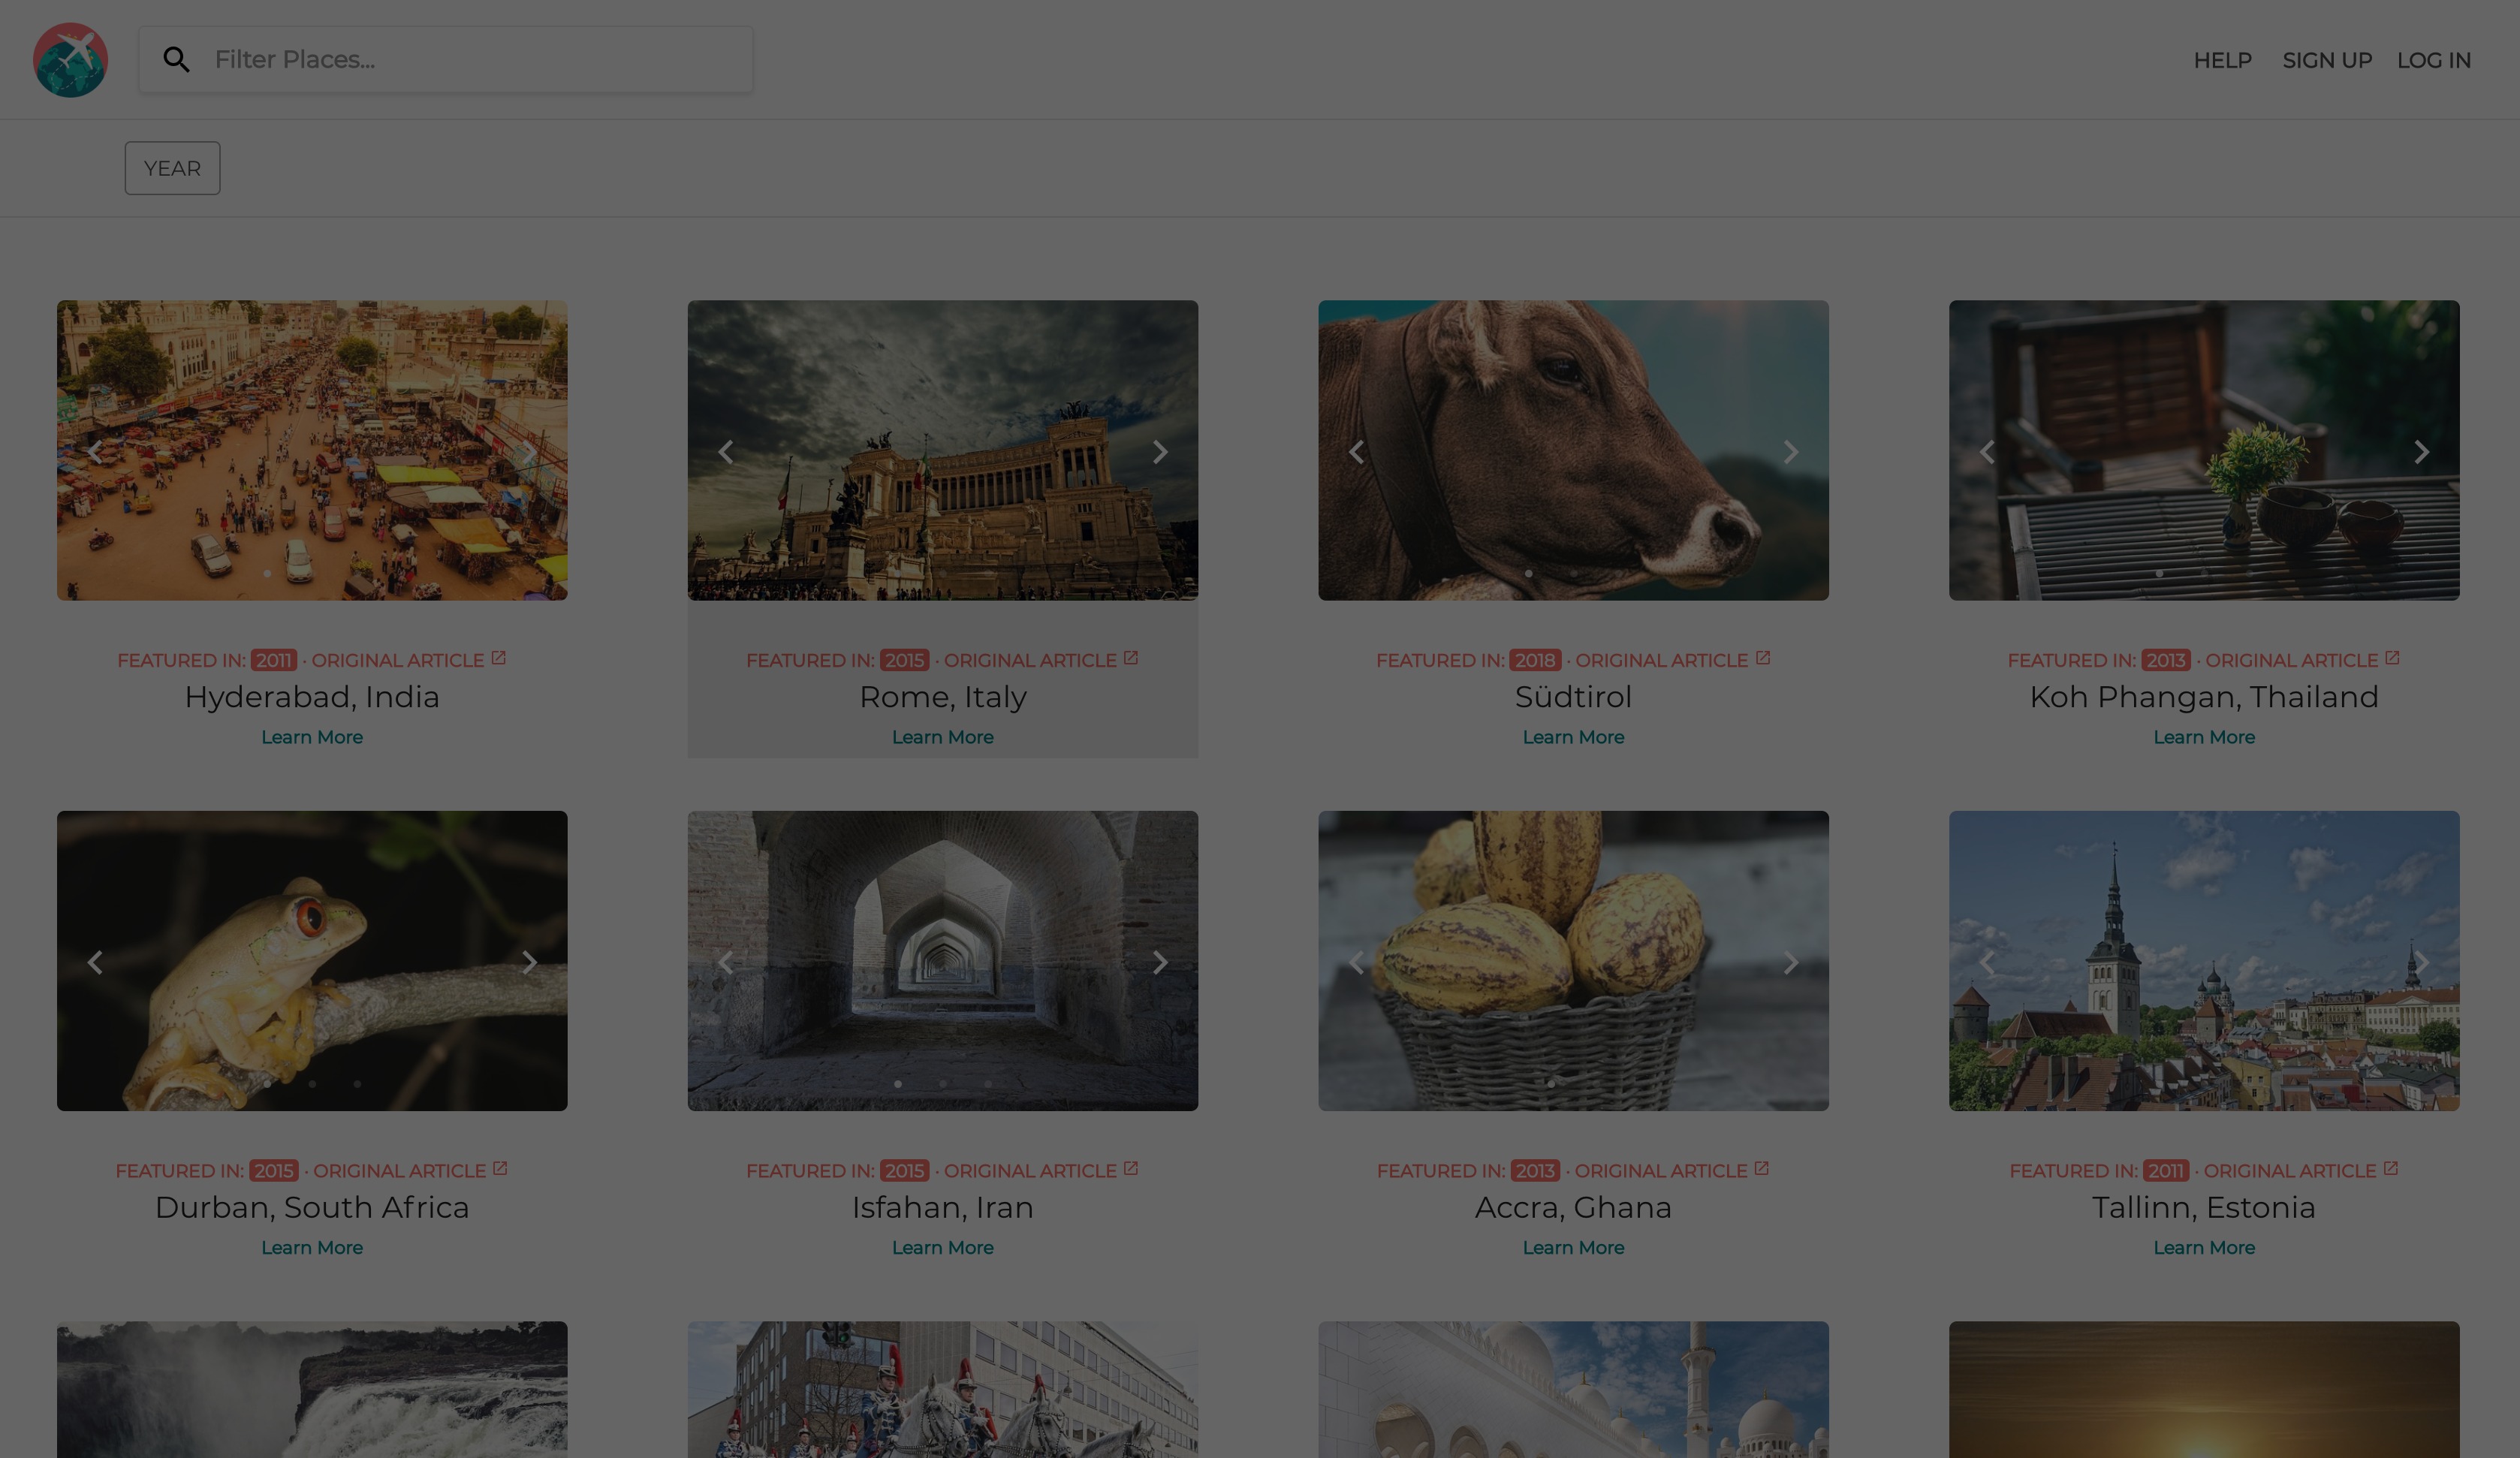Click the Hyderabad, India title
The width and height of the screenshot is (2520, 1458).
point(312,697)
